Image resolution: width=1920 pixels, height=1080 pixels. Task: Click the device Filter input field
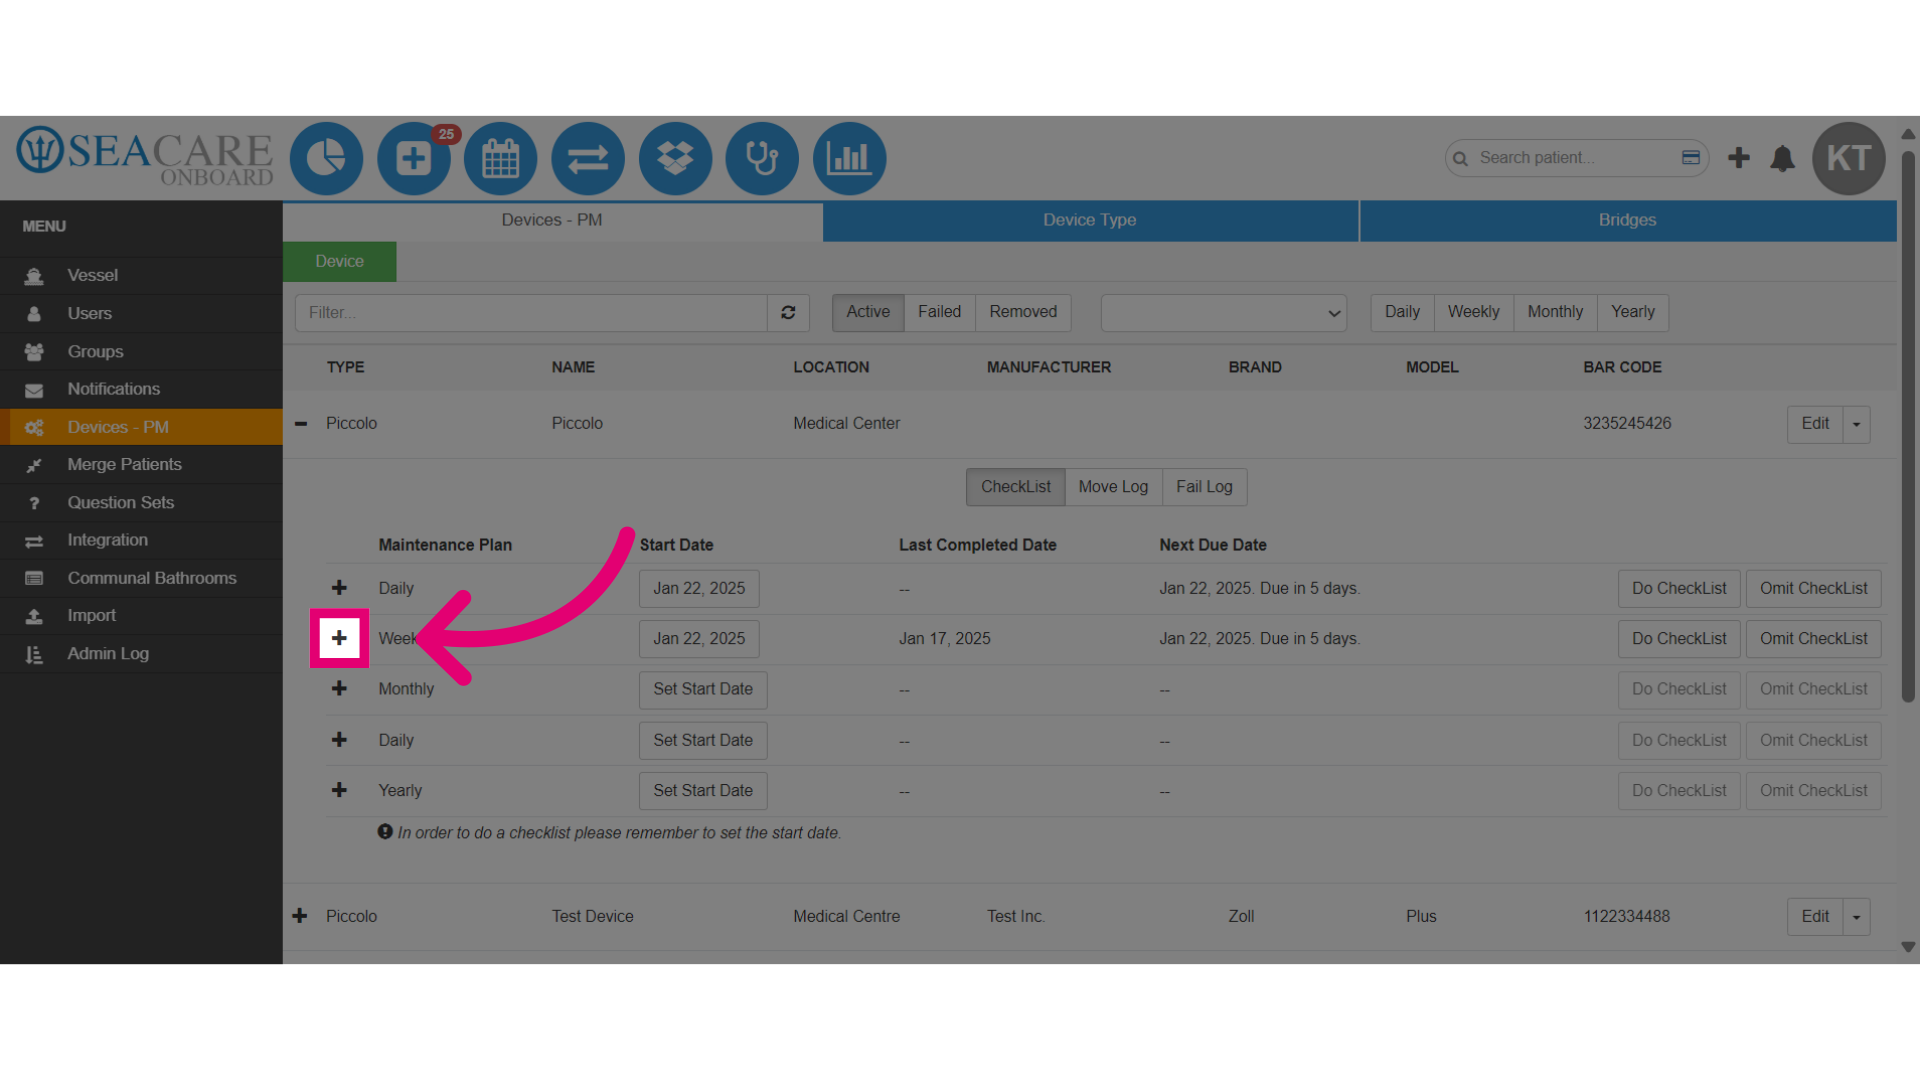[x=531, y=313]
